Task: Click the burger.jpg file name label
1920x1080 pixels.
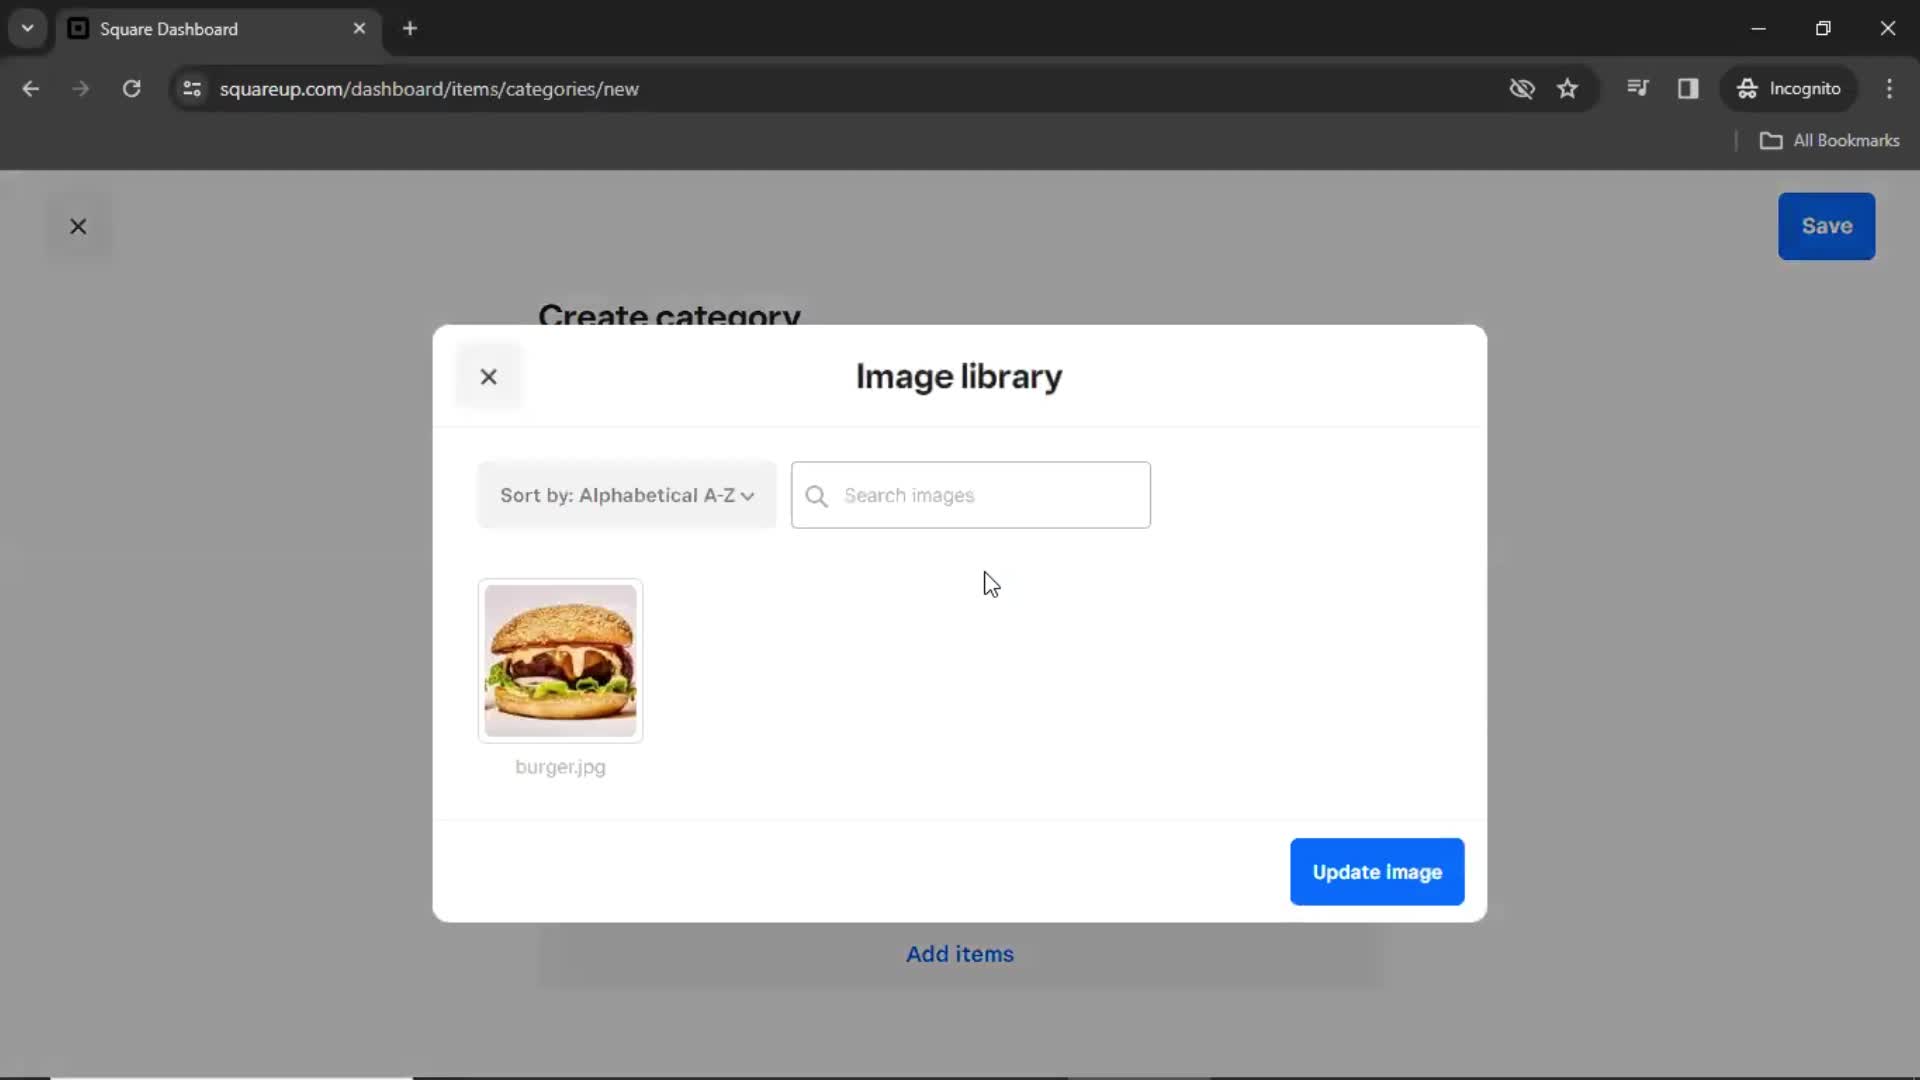Action: pyautogui.click(x=560, y=767)
